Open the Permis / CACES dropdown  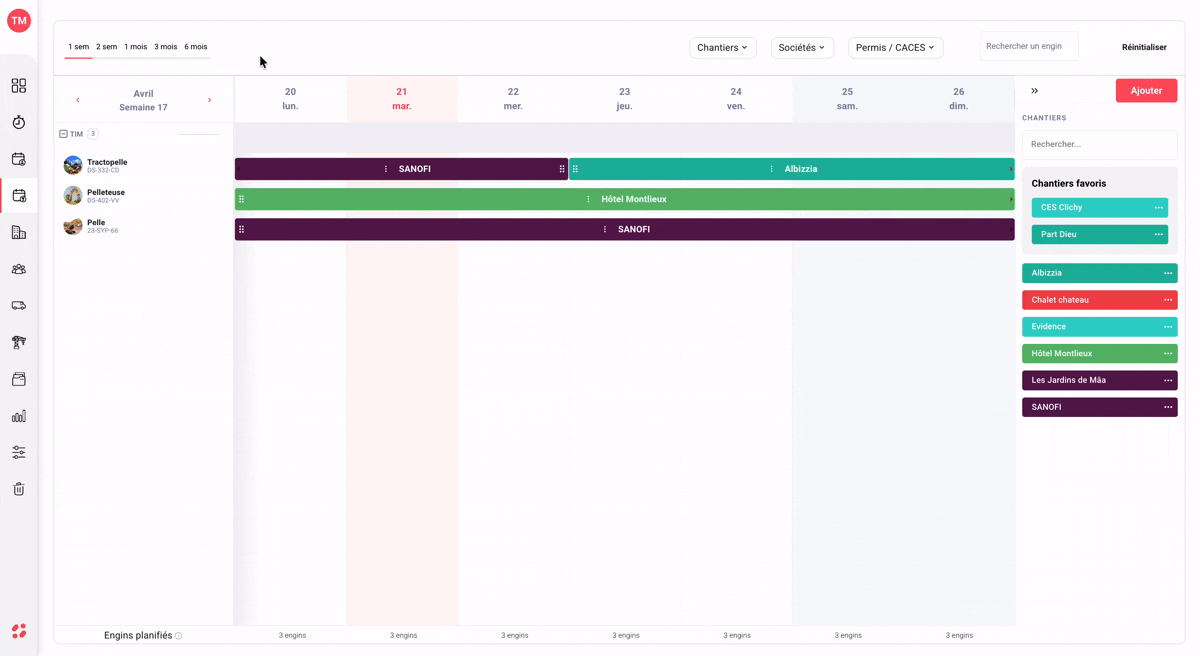[896, 47]
